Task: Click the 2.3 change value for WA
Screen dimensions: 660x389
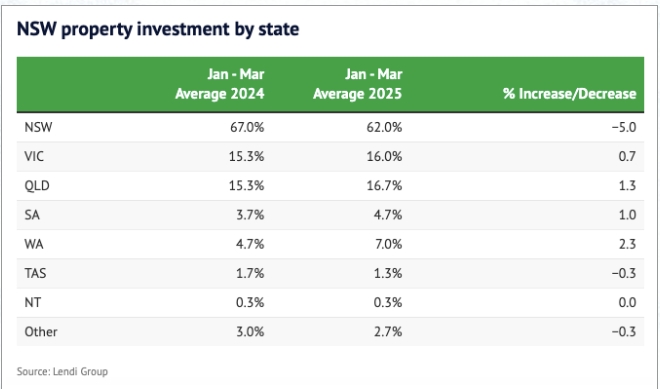Action: point(627,244)
